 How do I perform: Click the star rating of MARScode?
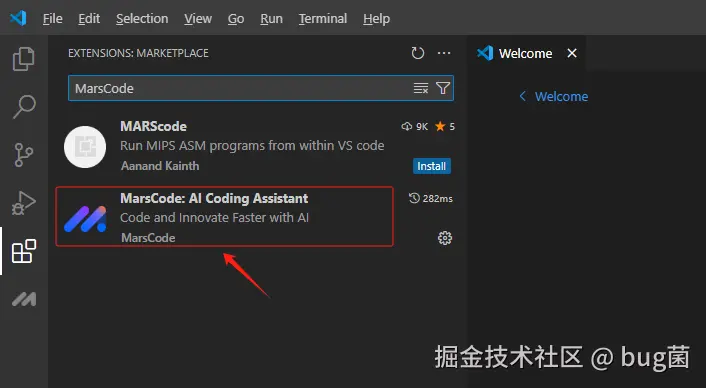445,126
